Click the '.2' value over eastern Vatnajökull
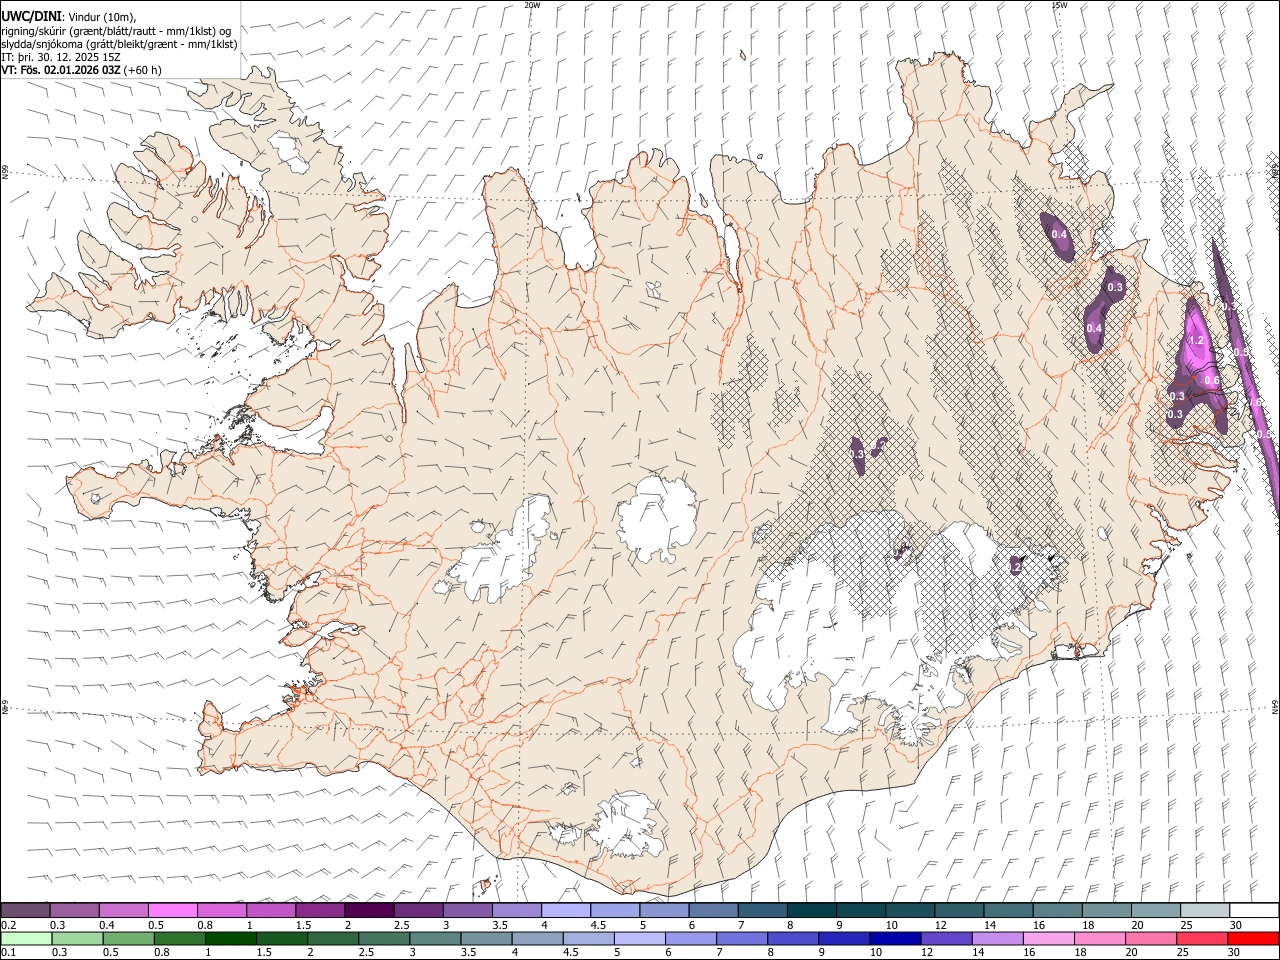The width and height of the screenshot is (1280, 960). (1016, 567)
